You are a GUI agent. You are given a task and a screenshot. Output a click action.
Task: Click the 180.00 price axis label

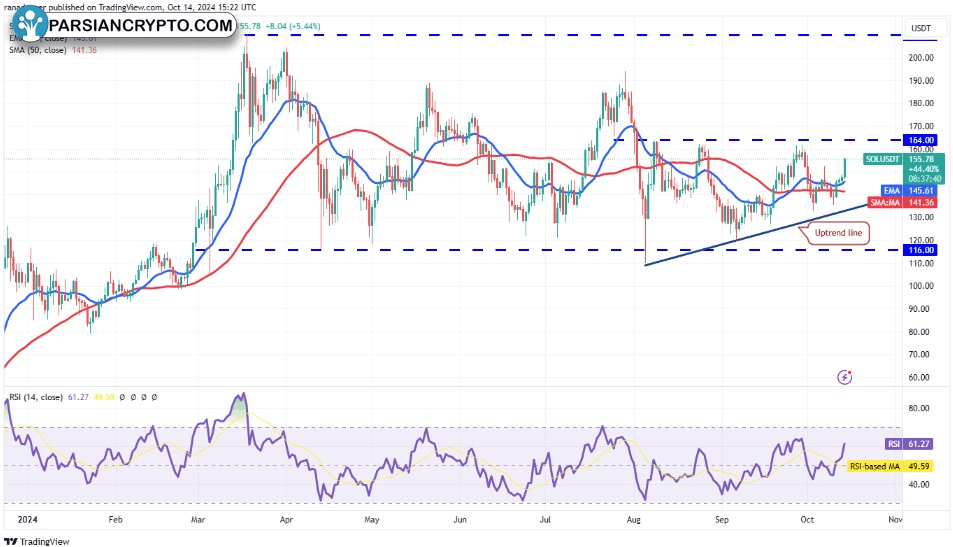point(921,103)
